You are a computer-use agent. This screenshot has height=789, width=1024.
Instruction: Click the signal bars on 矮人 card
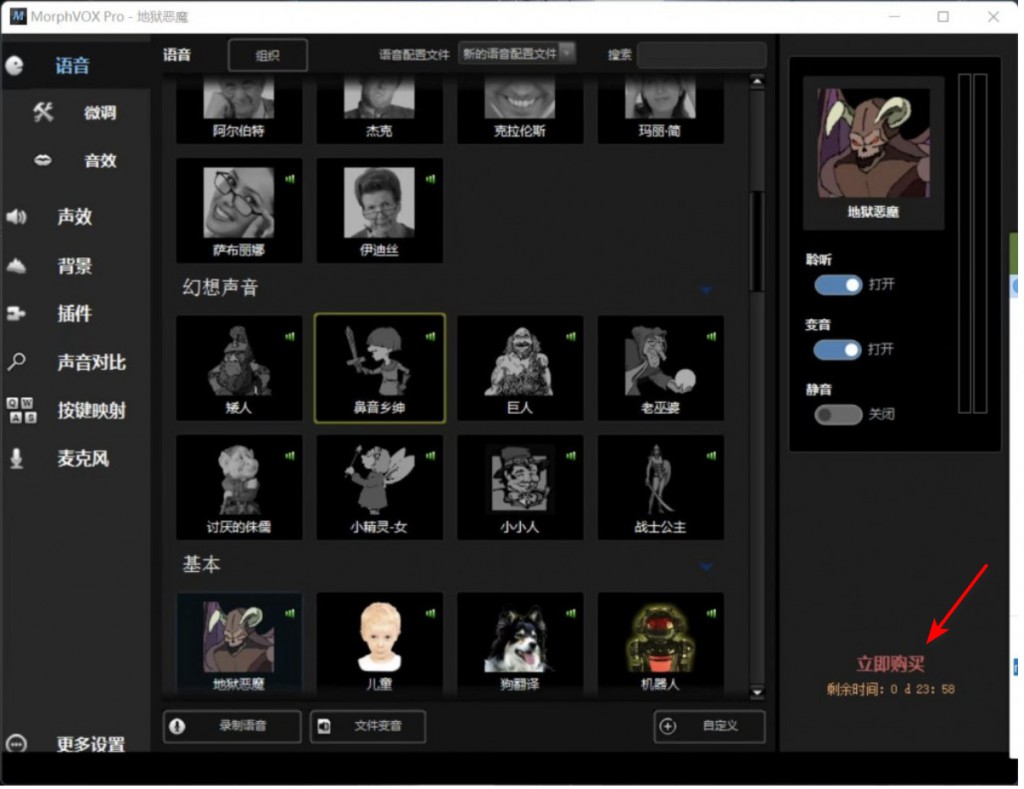pyautogui.click(x=289, y=336)
